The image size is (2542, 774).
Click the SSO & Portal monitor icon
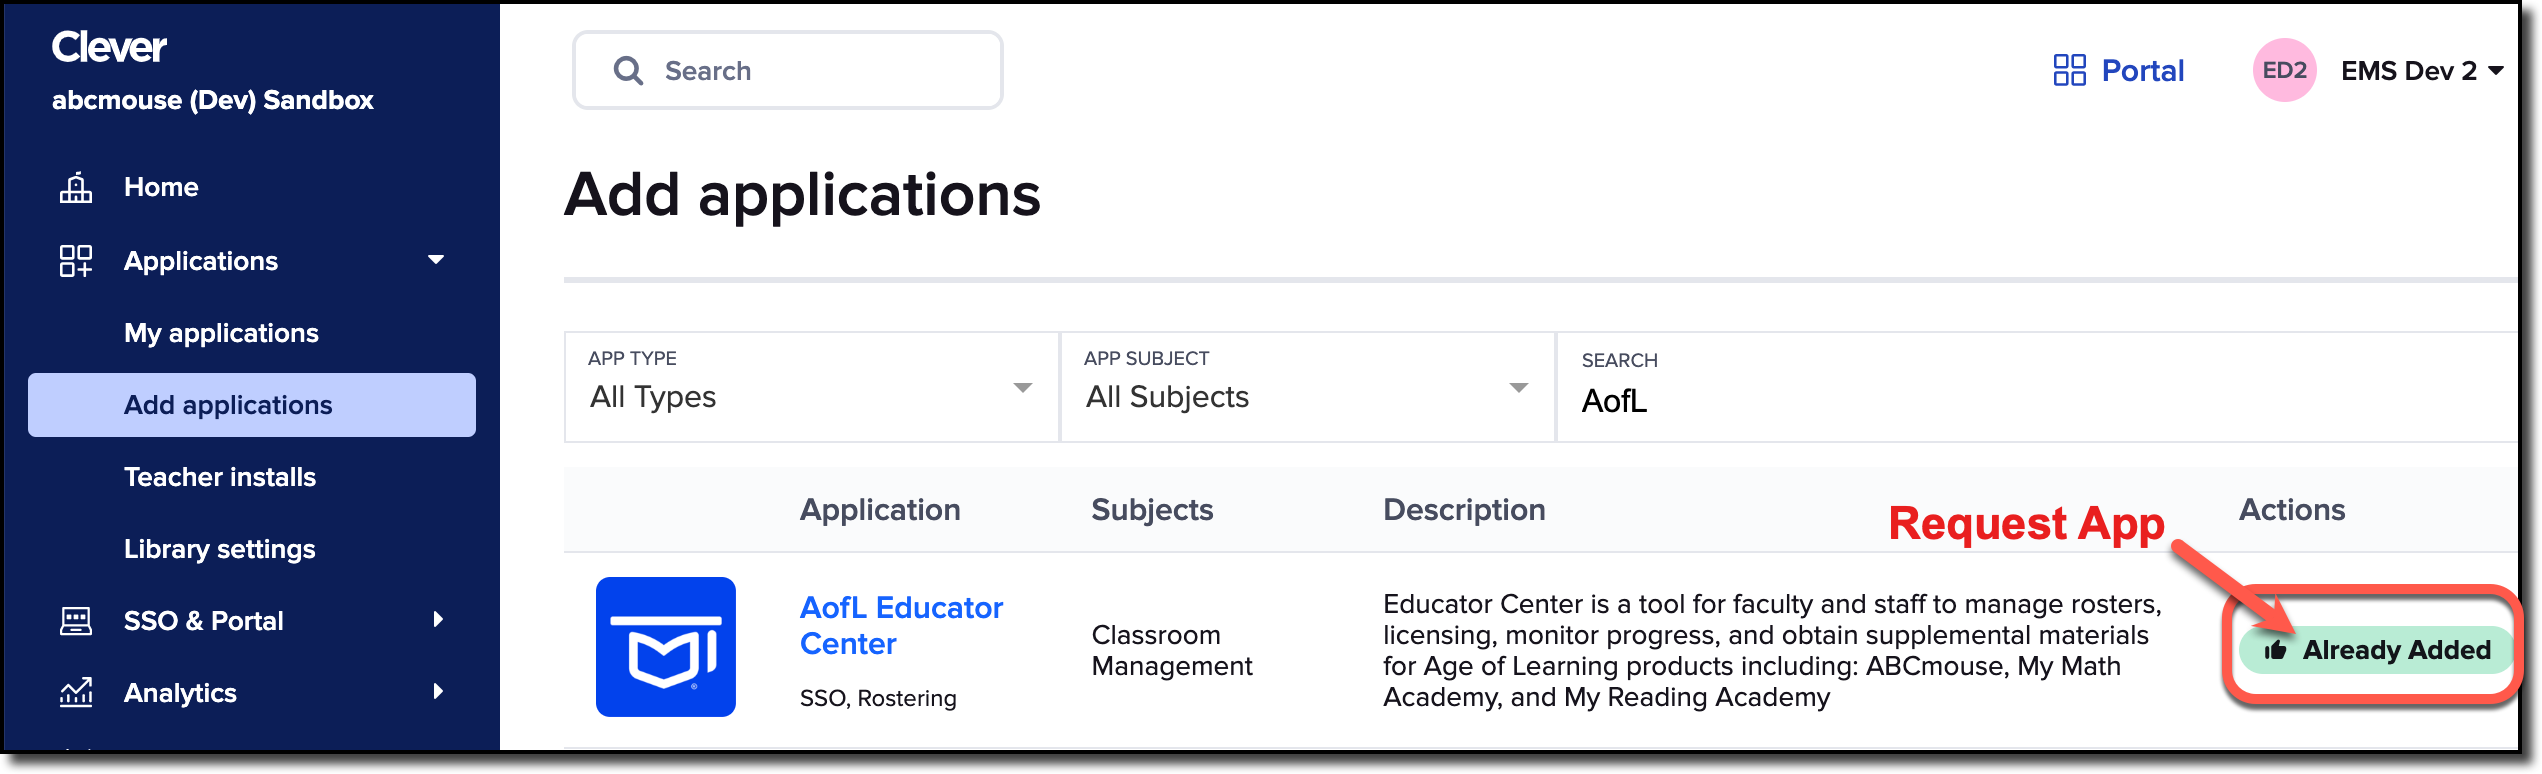tap(76, 621)
